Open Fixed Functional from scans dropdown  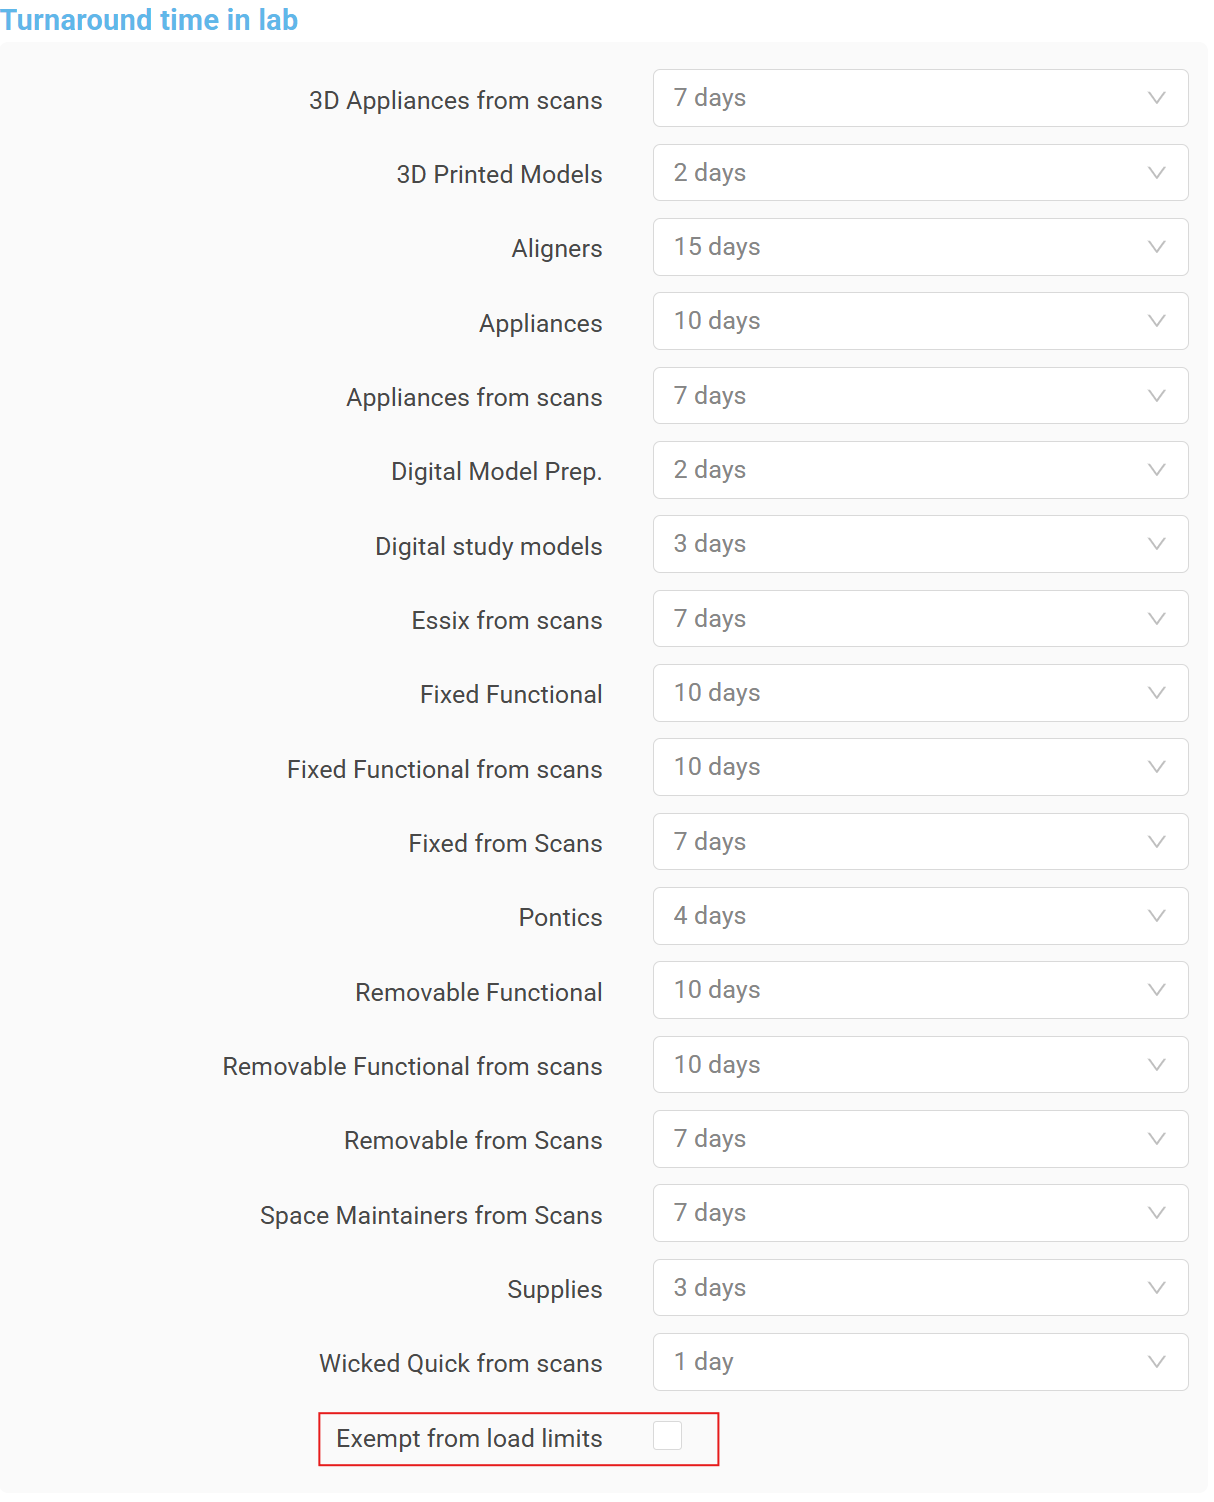click(919, 767)
